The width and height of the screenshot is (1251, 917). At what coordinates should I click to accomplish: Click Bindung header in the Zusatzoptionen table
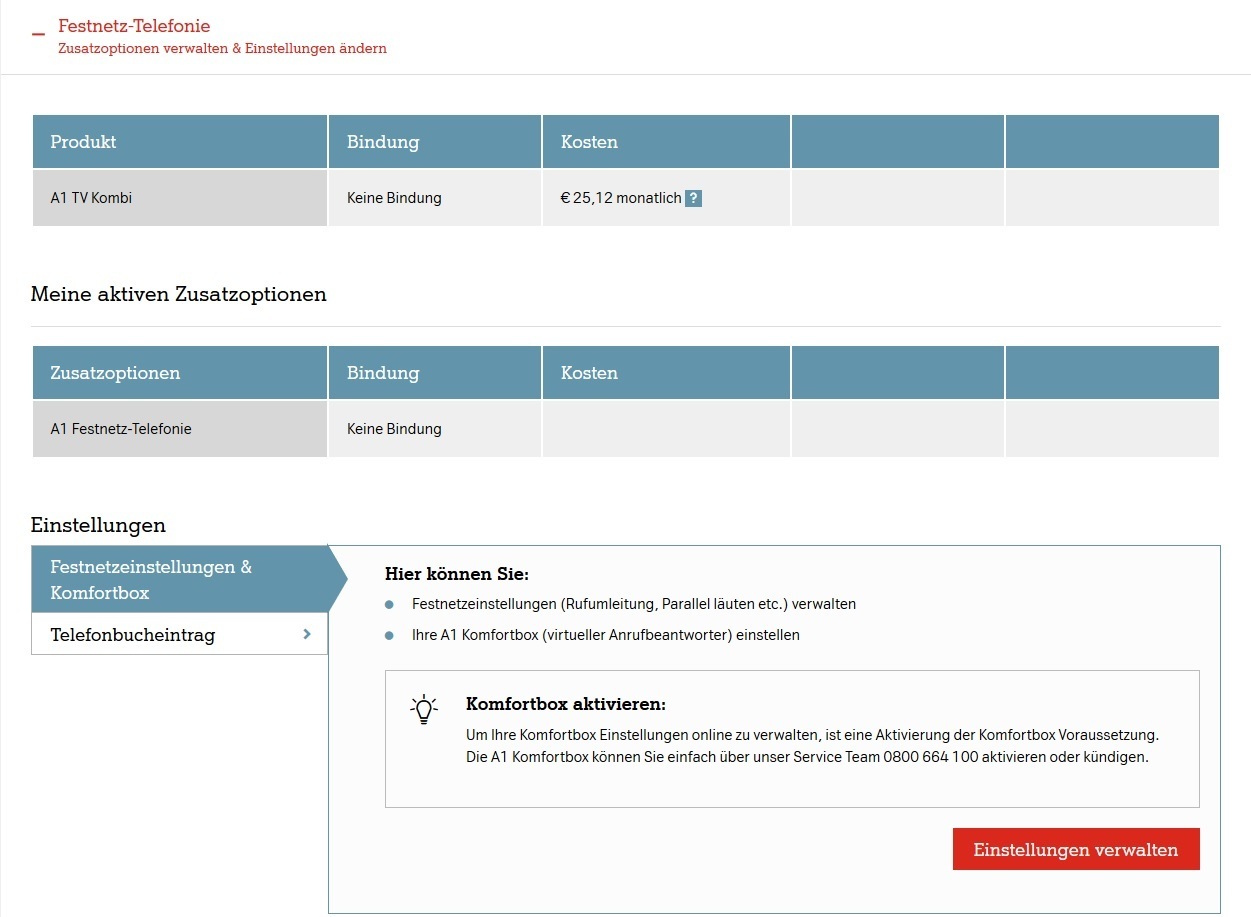[x=435, y=373]
